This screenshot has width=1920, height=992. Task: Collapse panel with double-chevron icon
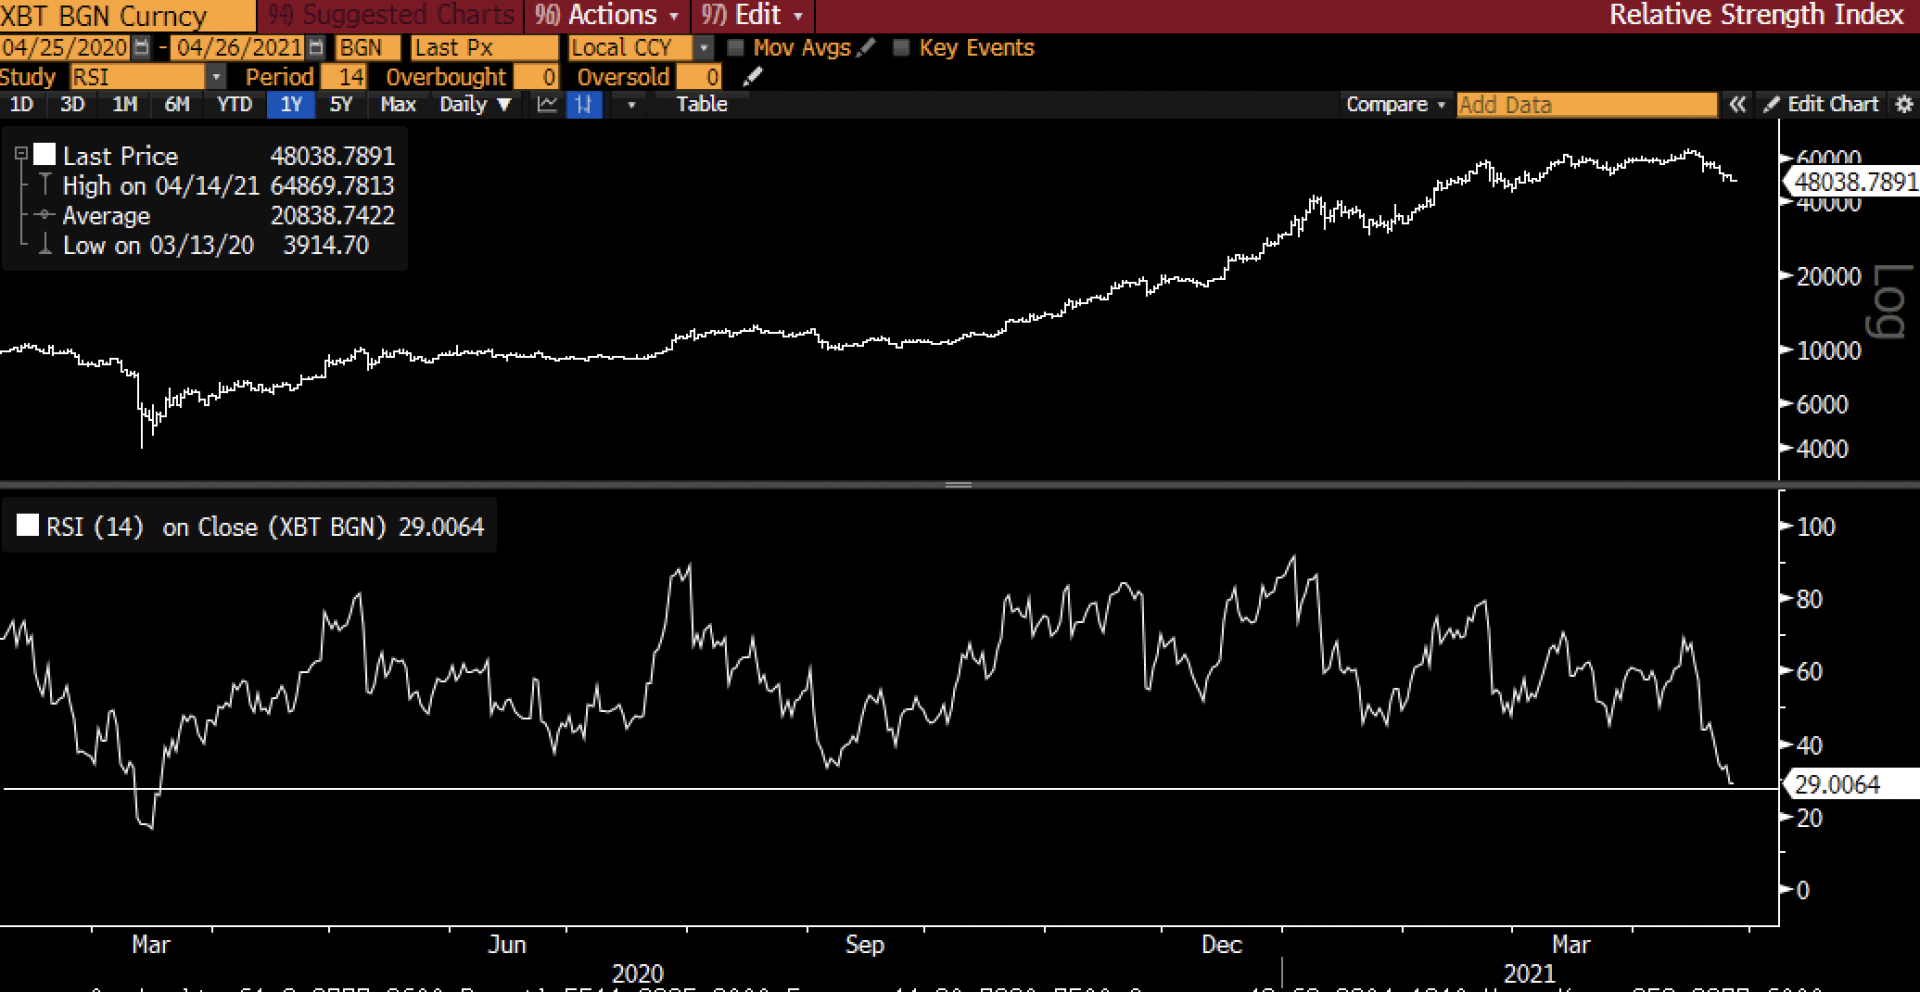click(1737, 104)
